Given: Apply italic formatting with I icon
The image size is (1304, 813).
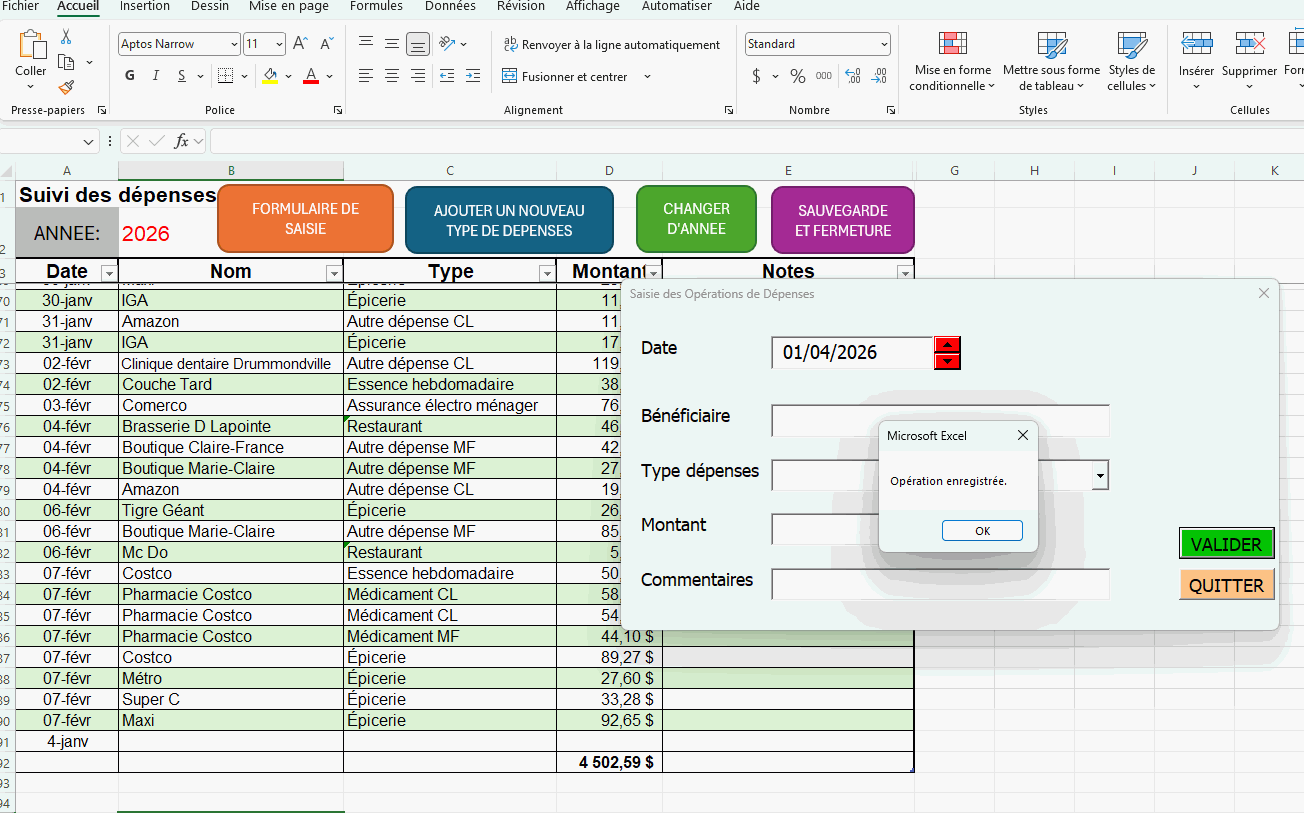Looking at the screenshot, I should (x=156, y=76).
